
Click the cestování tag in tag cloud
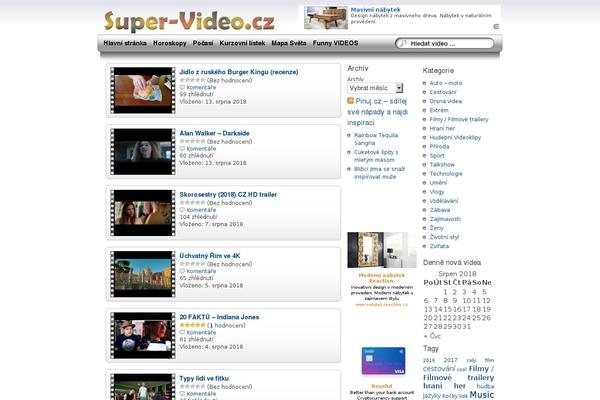(x=439, y=369)
